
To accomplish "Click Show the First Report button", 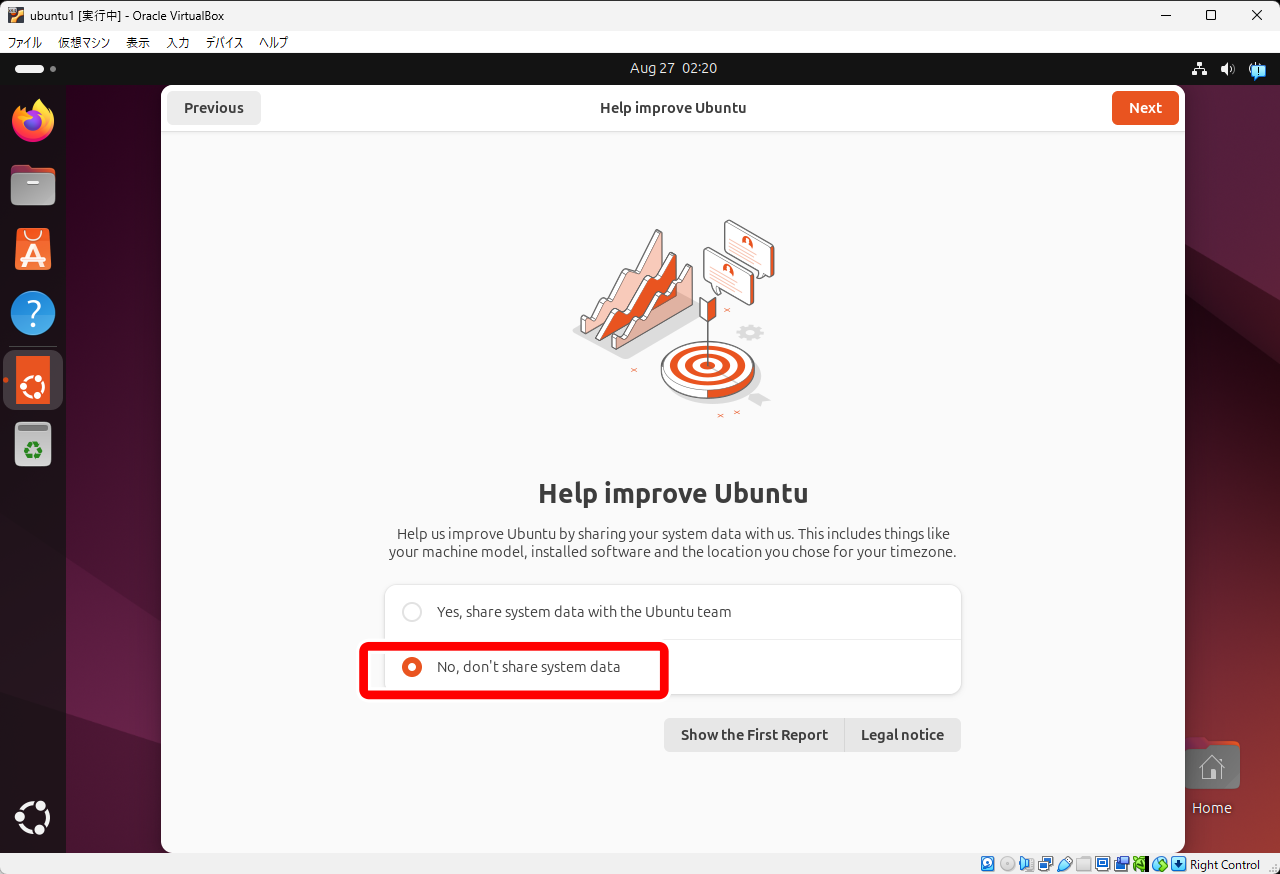I will pos(754,735).
